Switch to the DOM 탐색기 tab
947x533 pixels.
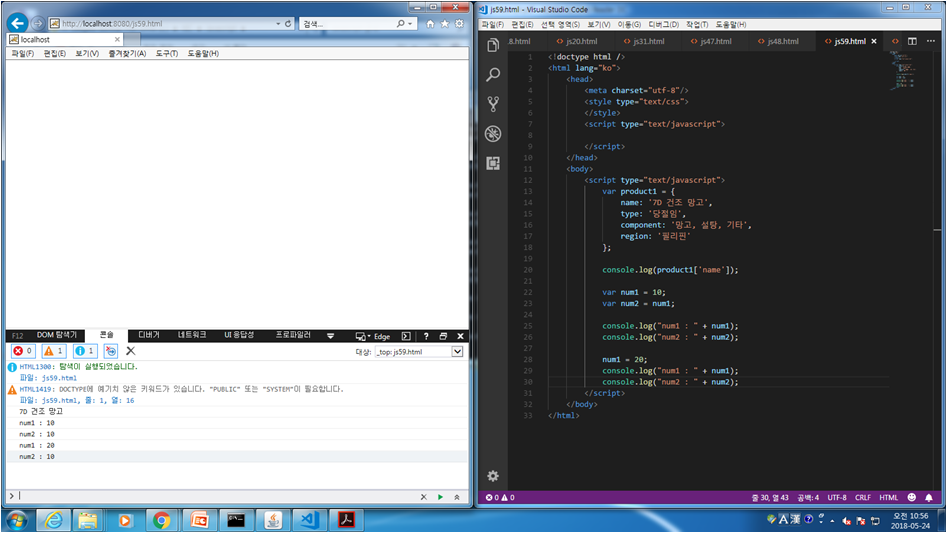(57, 335)
